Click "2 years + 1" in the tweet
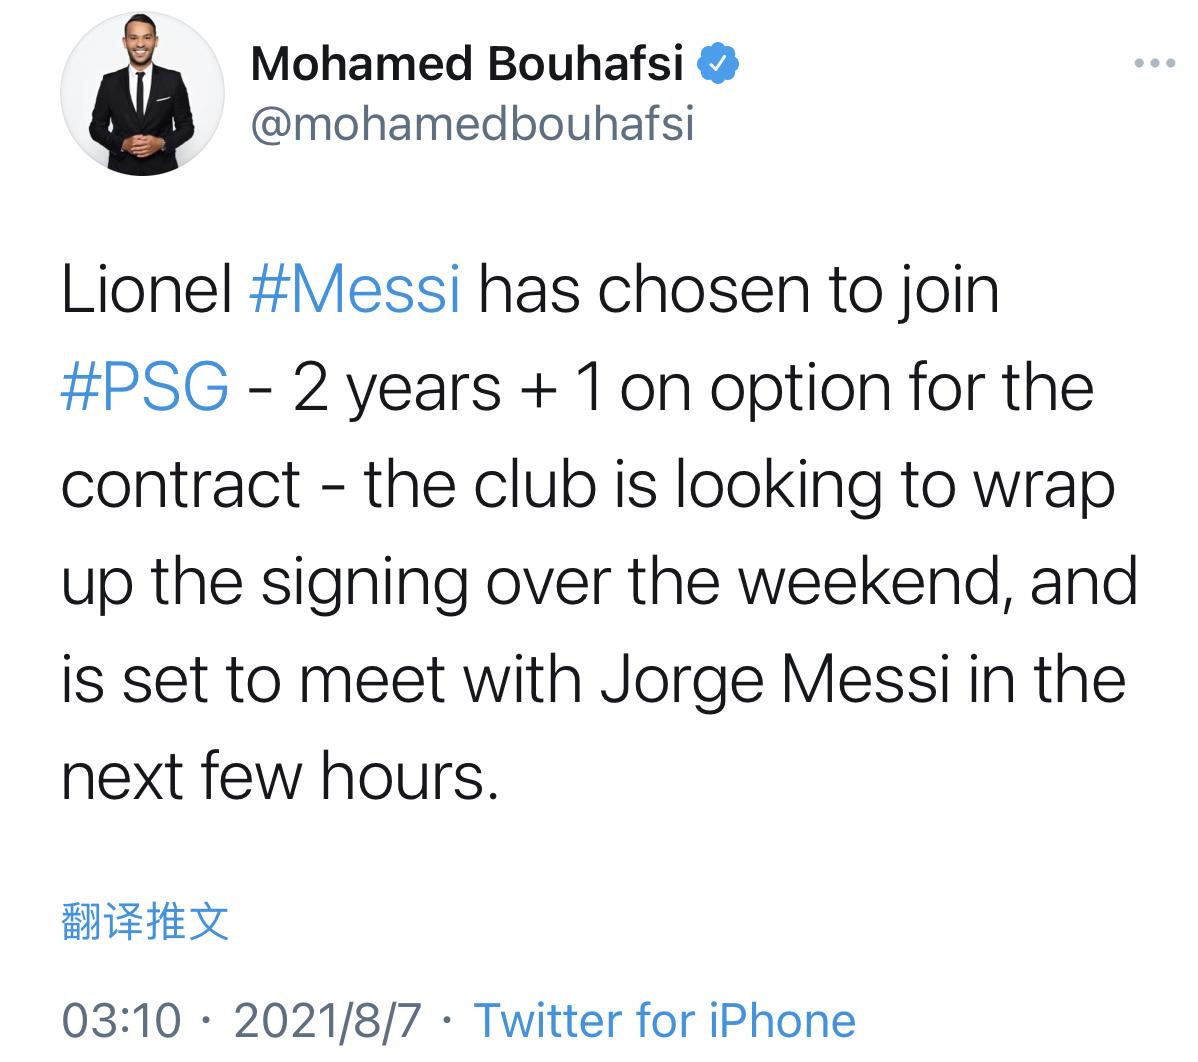Viewport: 1198px width, 1062px height. pos(447,388)
